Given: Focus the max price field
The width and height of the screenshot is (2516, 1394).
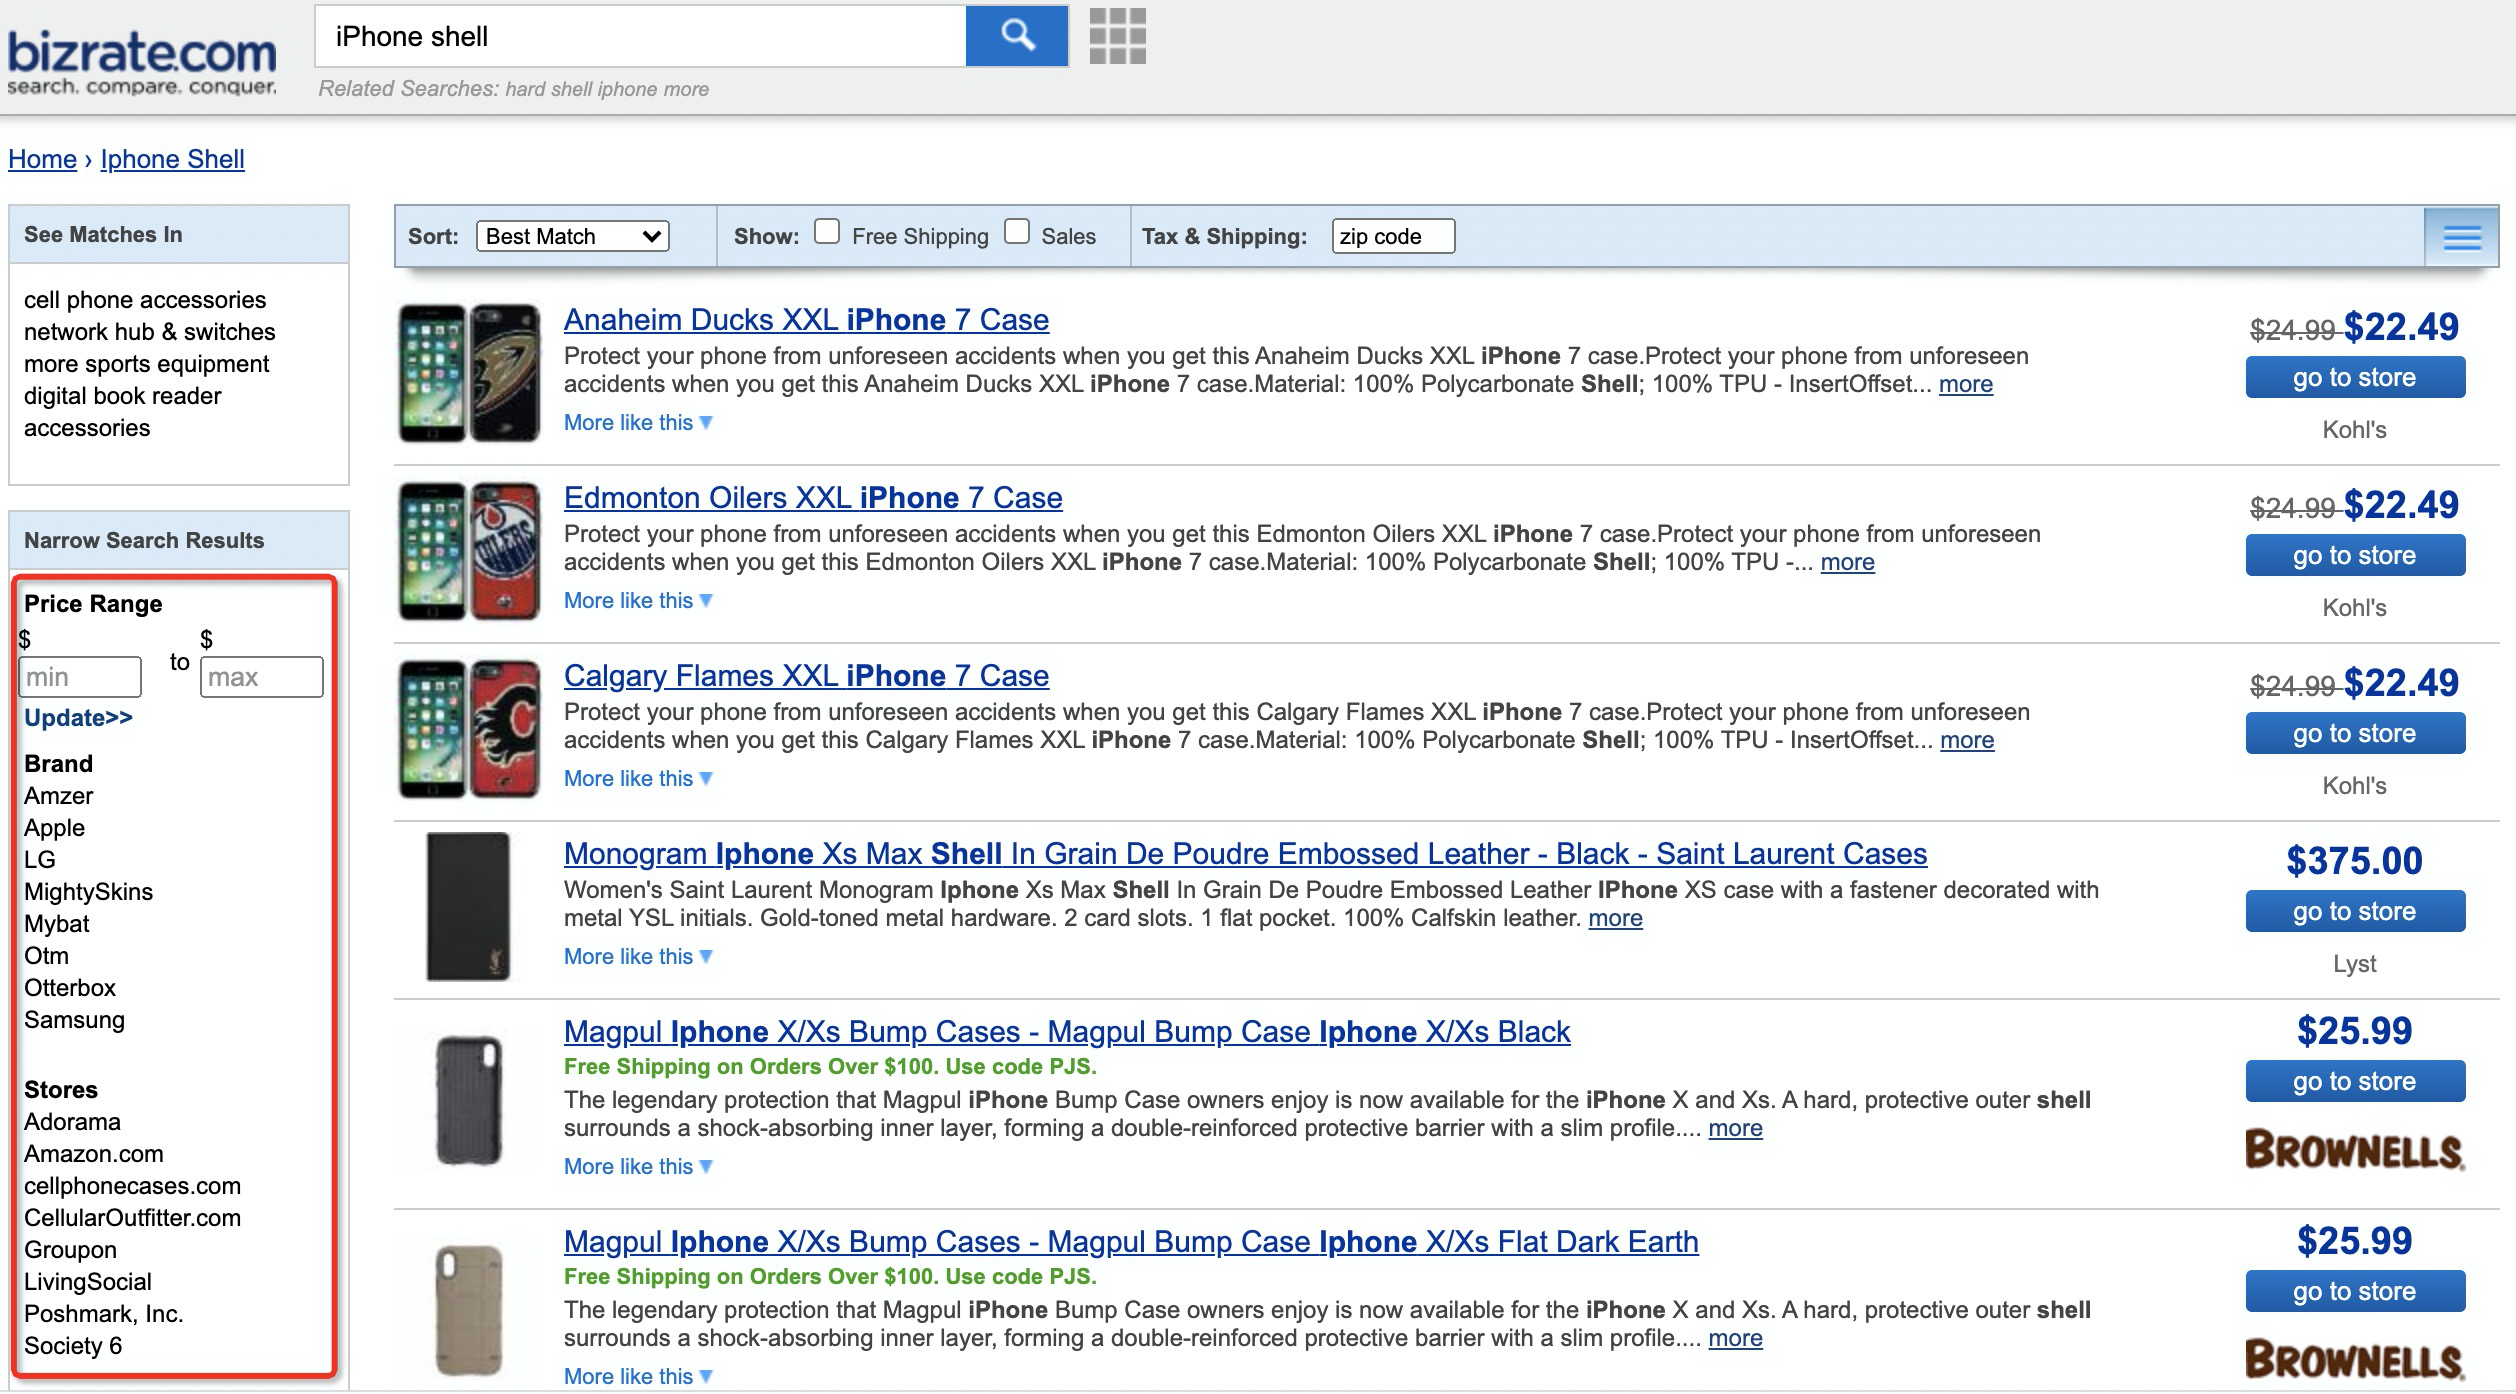Looking at the screenshot, I should click(x=262, y=677).
